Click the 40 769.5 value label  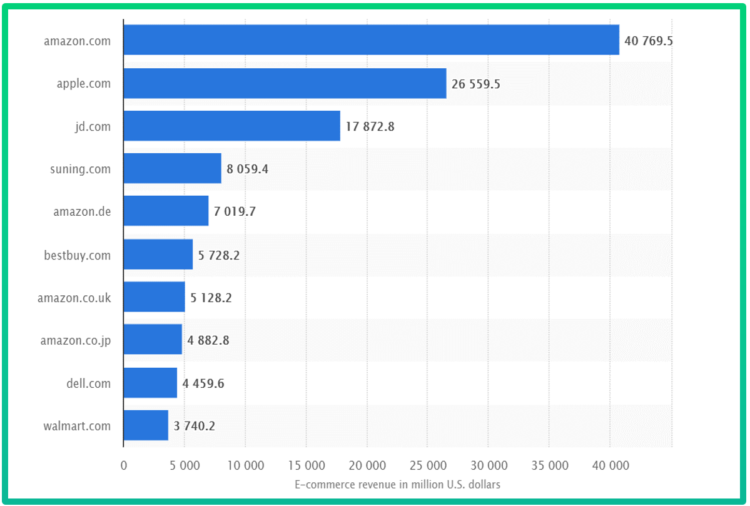pyautogui.click(x=649, y=41)
